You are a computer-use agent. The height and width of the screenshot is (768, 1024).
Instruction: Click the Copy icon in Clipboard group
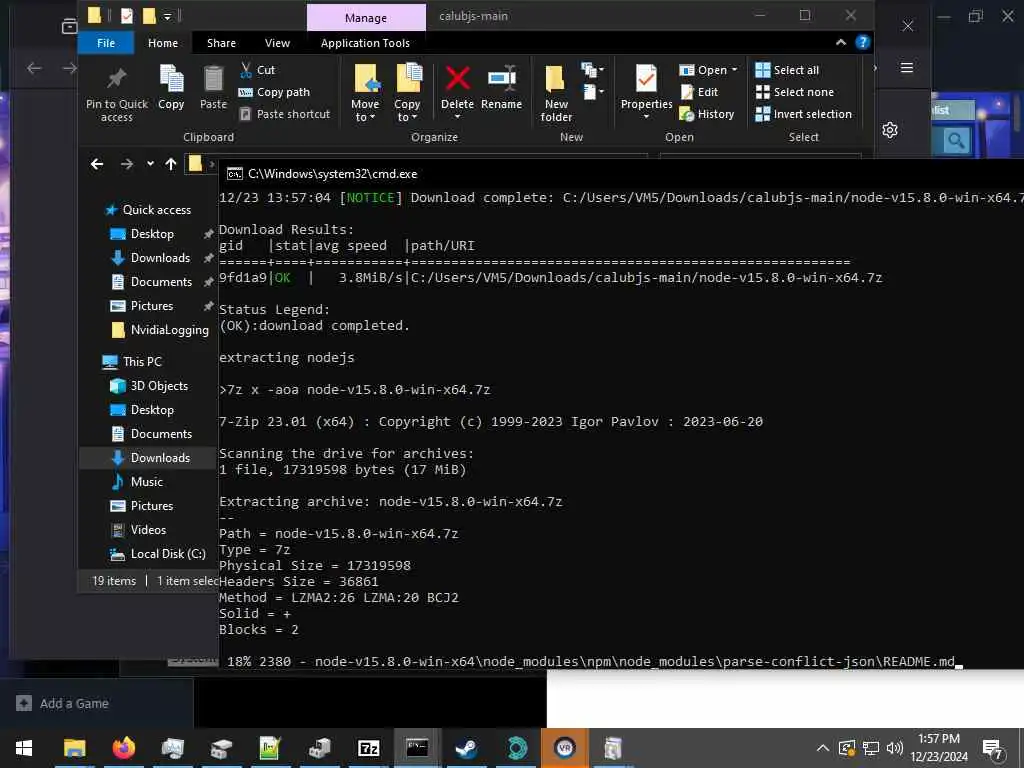coord(171,79)
